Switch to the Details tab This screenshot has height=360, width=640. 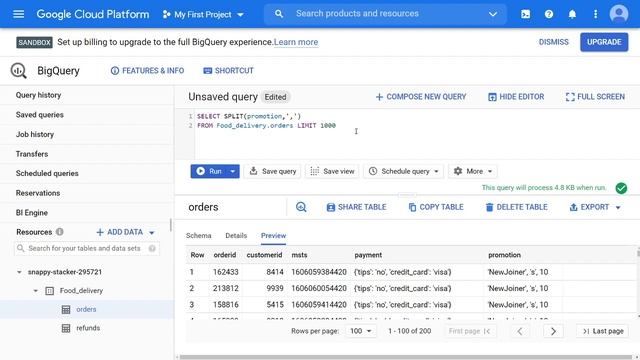click(x=236, y=236)
